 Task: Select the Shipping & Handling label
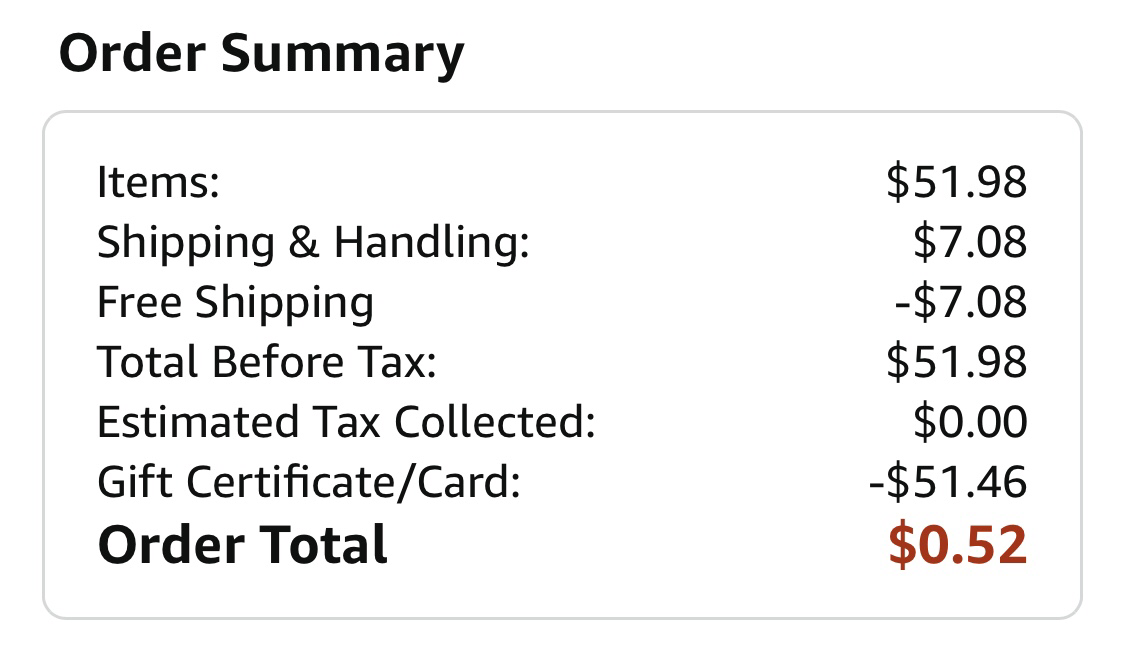pyautogui.click(x=313, y=243)
